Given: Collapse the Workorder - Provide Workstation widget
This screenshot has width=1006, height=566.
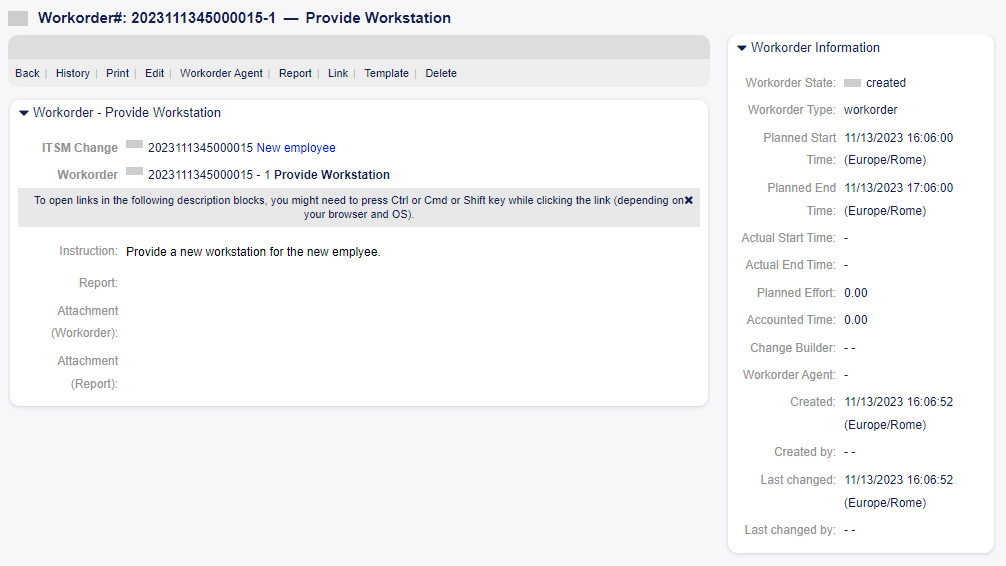Looking at the screenshot, I should (x=24, y=113).
